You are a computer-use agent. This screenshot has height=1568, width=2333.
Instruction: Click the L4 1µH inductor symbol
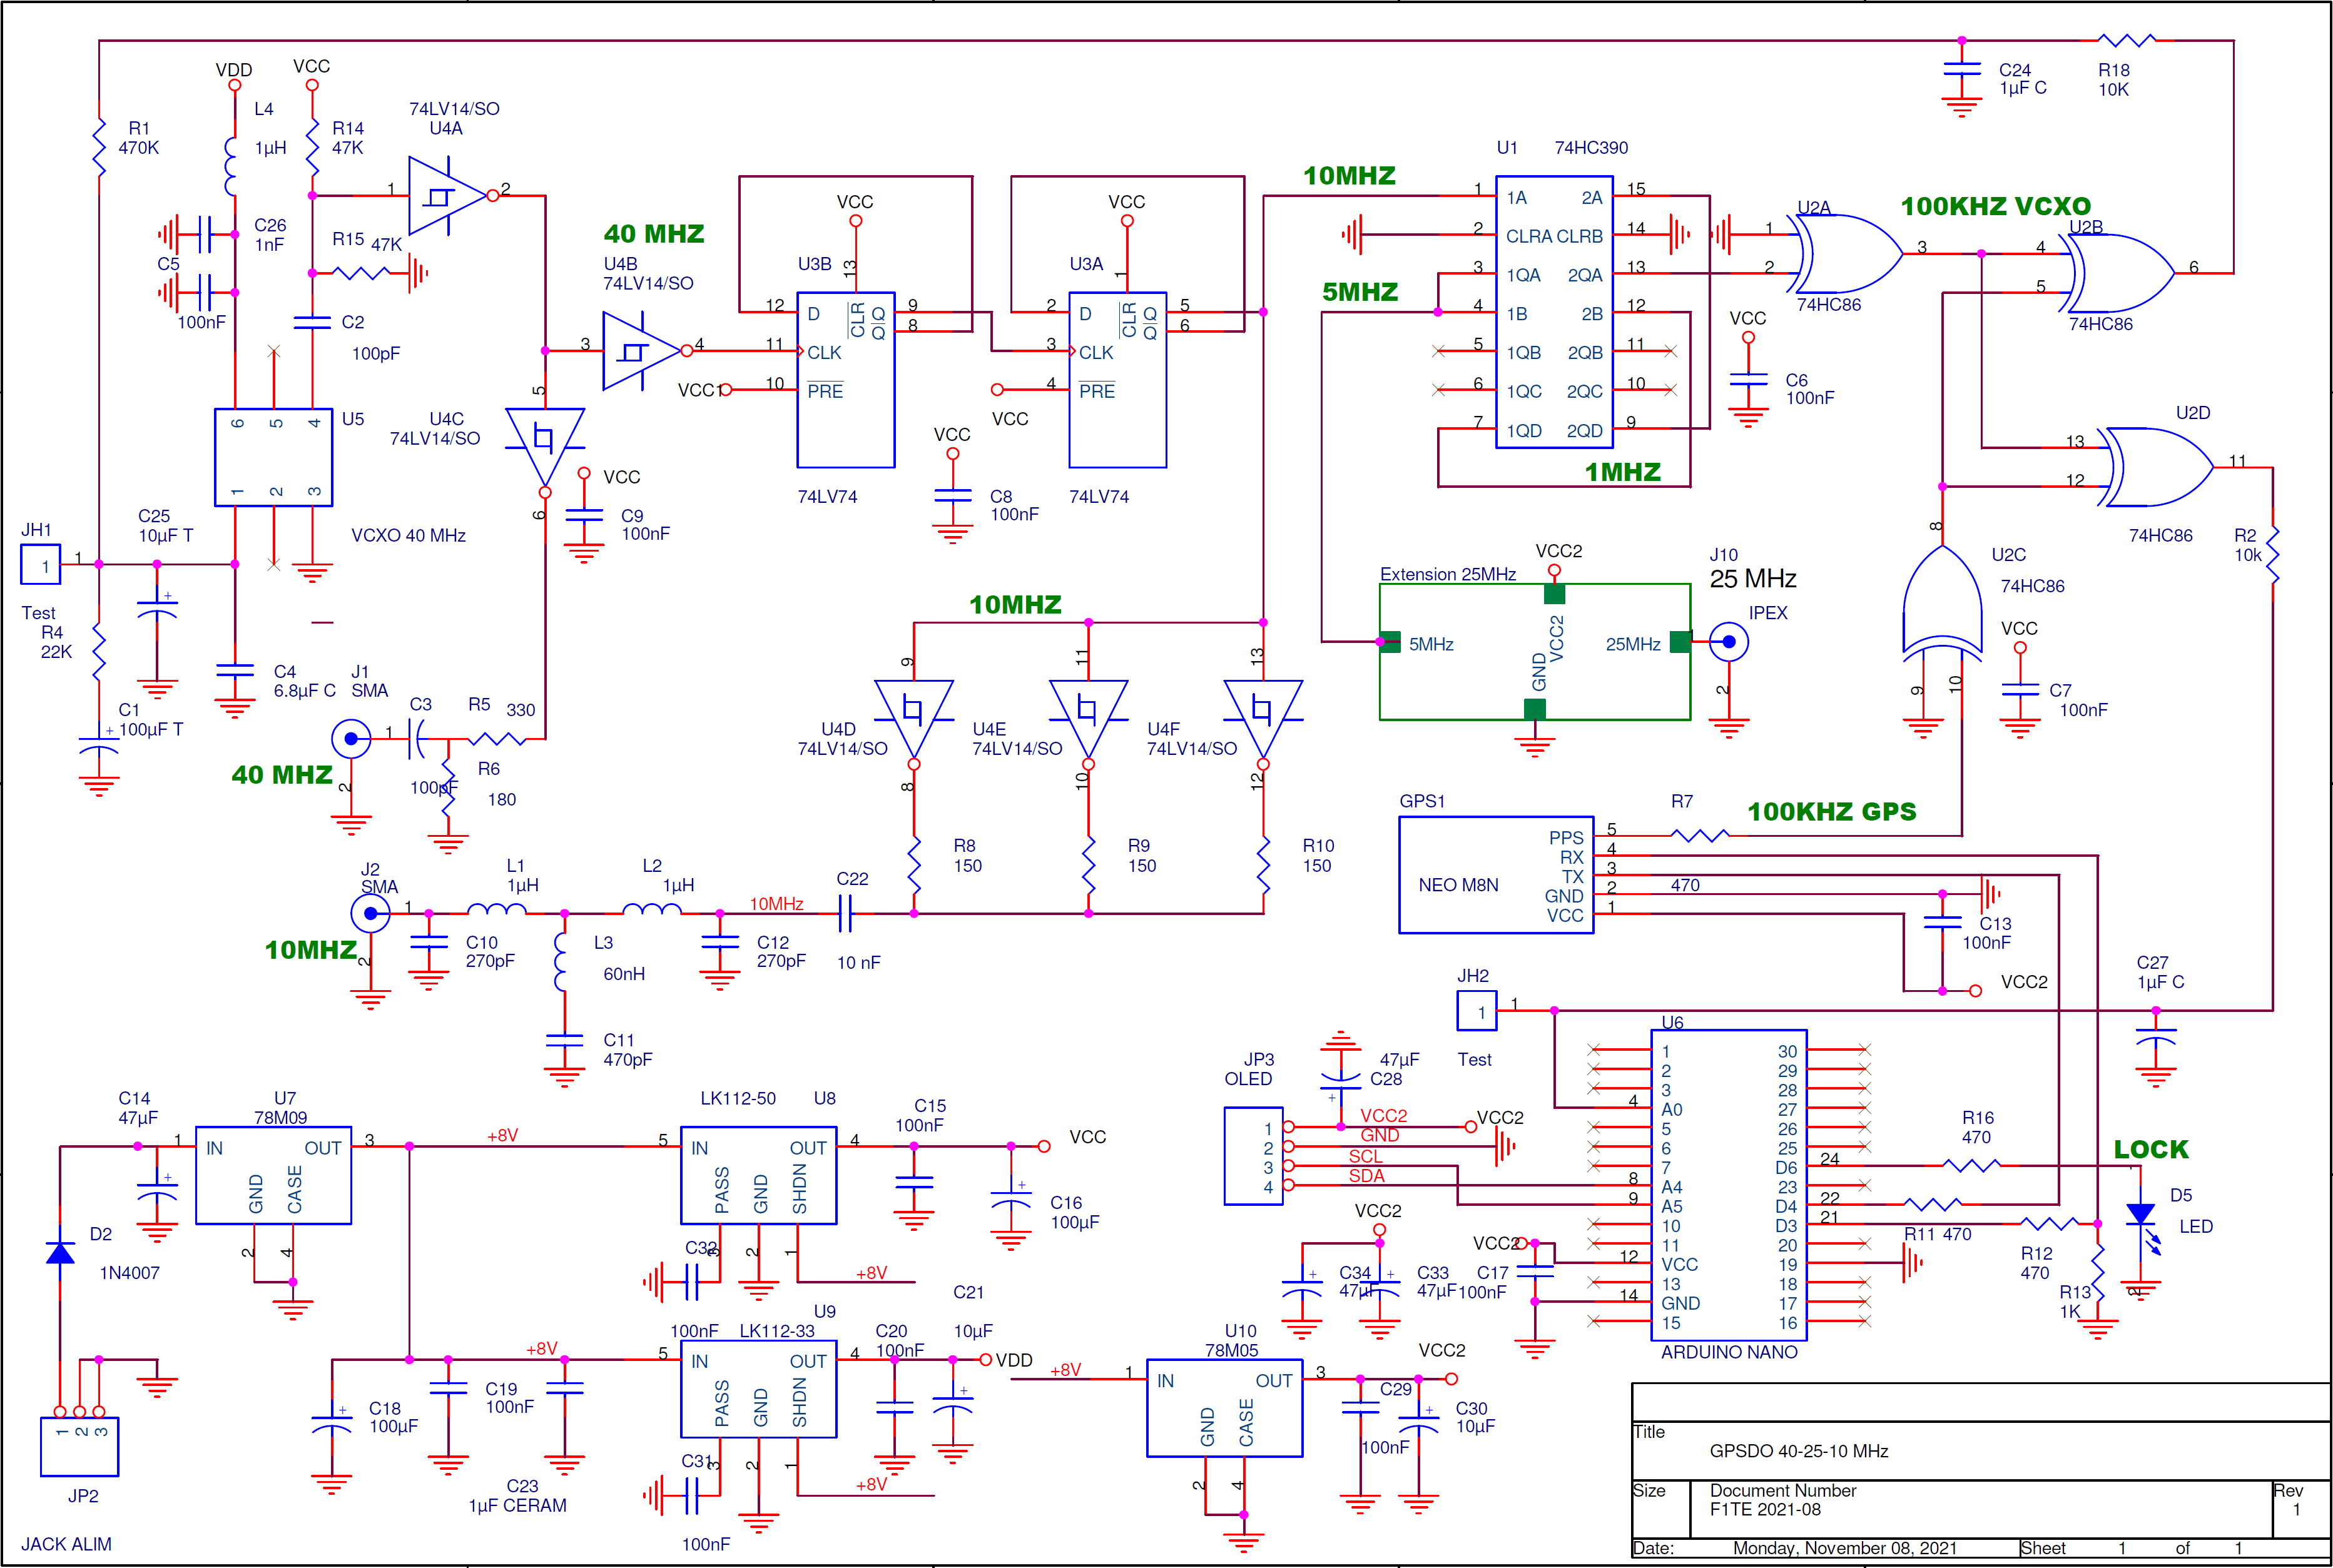click(232, 166)
